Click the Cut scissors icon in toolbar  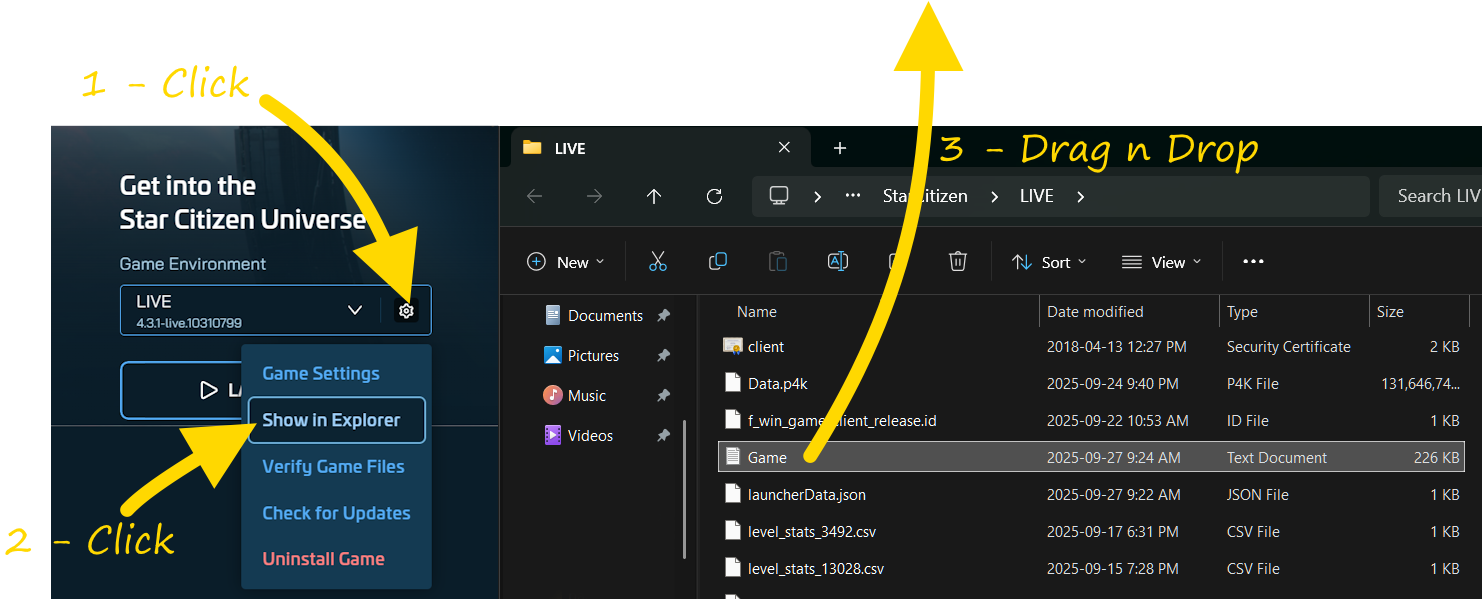click(x=657, y=262)
